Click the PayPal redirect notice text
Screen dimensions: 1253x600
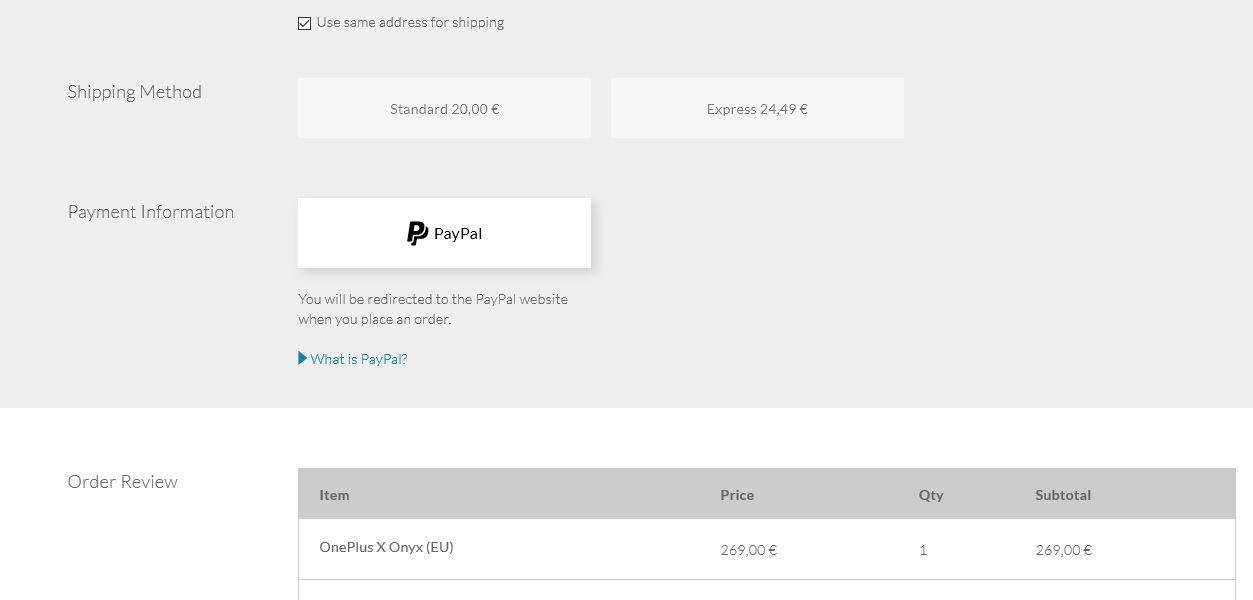(433, 309)
